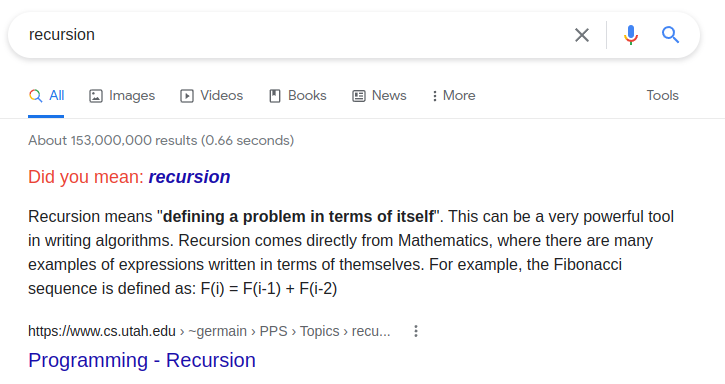Open the Programming - Recursion result
Viewport: 725px width, 384px height.
click(141, 360)
